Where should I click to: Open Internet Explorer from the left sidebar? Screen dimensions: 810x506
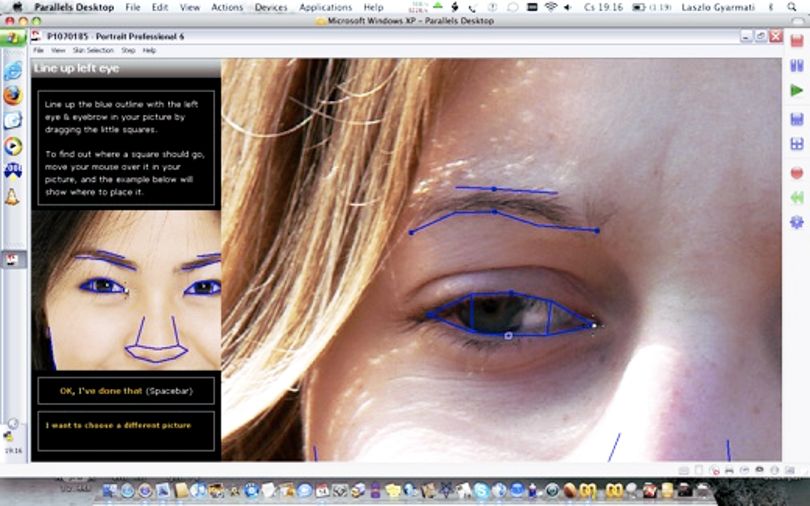click(x=13, y=71)
